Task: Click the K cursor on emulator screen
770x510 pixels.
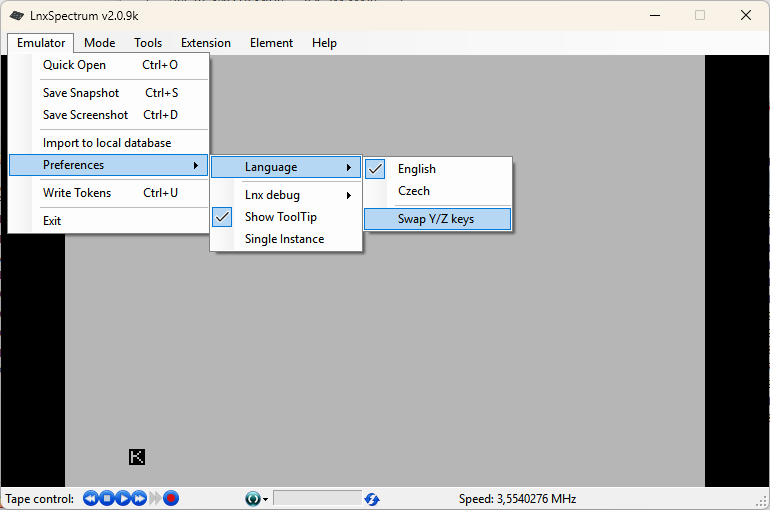Action: coord(137,457)
